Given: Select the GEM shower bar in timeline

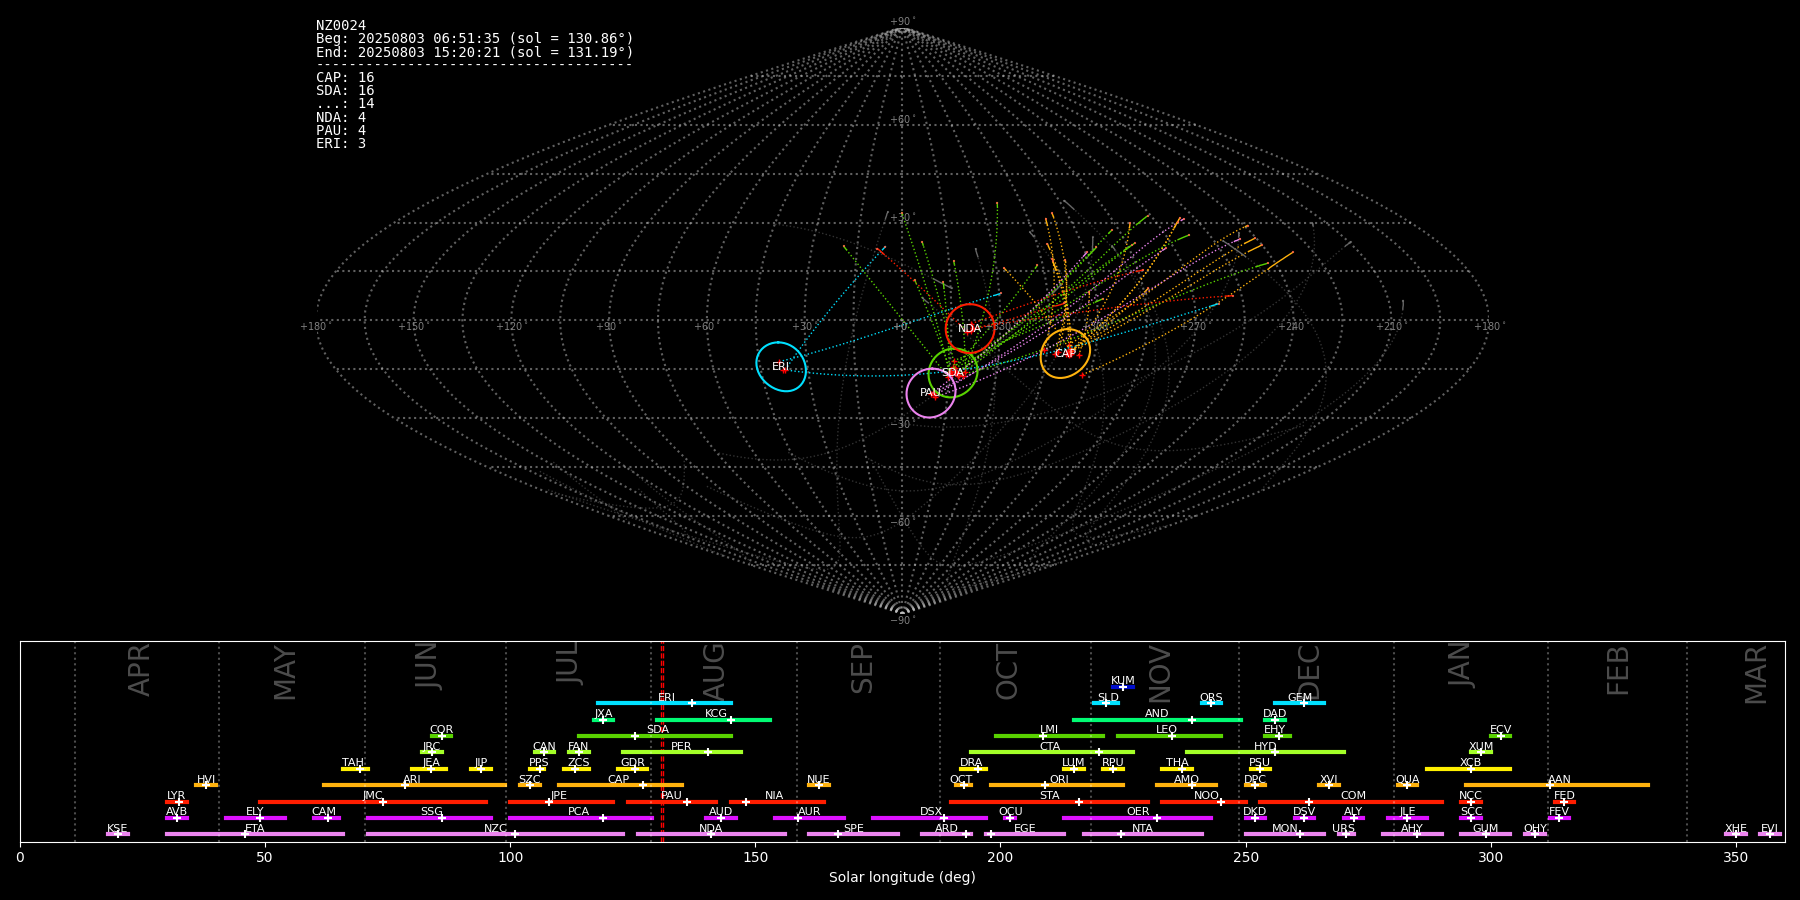Looking at the screenshot, I should coord(1299,703).
